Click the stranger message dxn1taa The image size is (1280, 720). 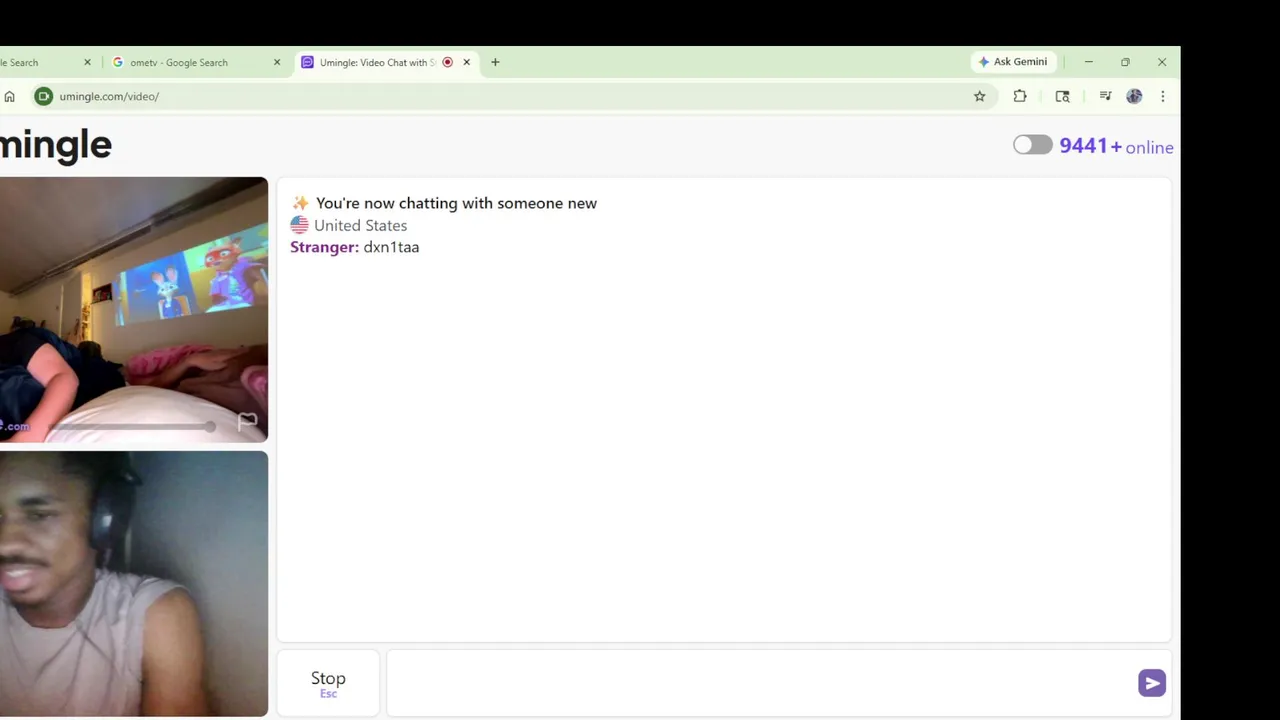click(391, 247)
